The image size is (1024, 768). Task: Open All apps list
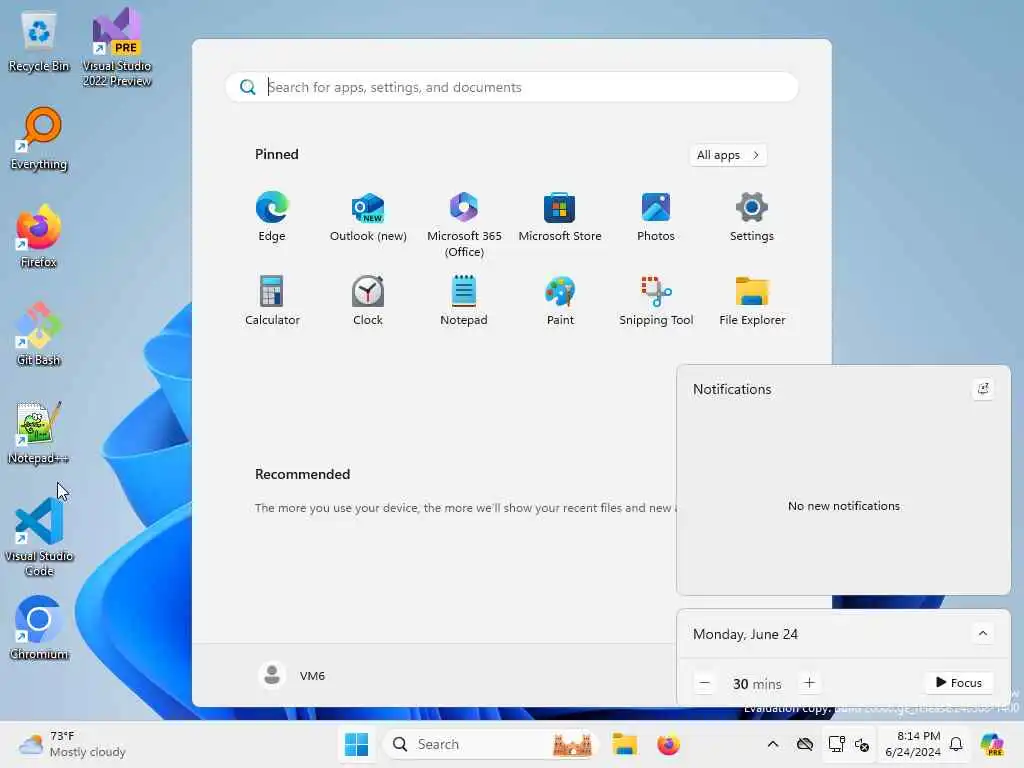(x=728, y=155)
